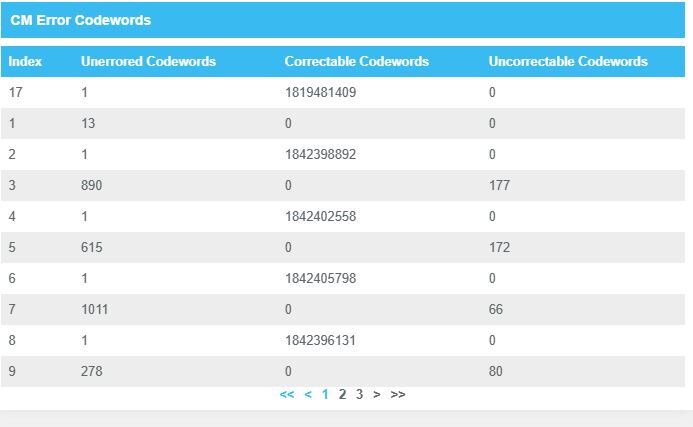Click the CM Error Codewords title
This screenshot has width=693, height=427.
(x=80, y=20)
